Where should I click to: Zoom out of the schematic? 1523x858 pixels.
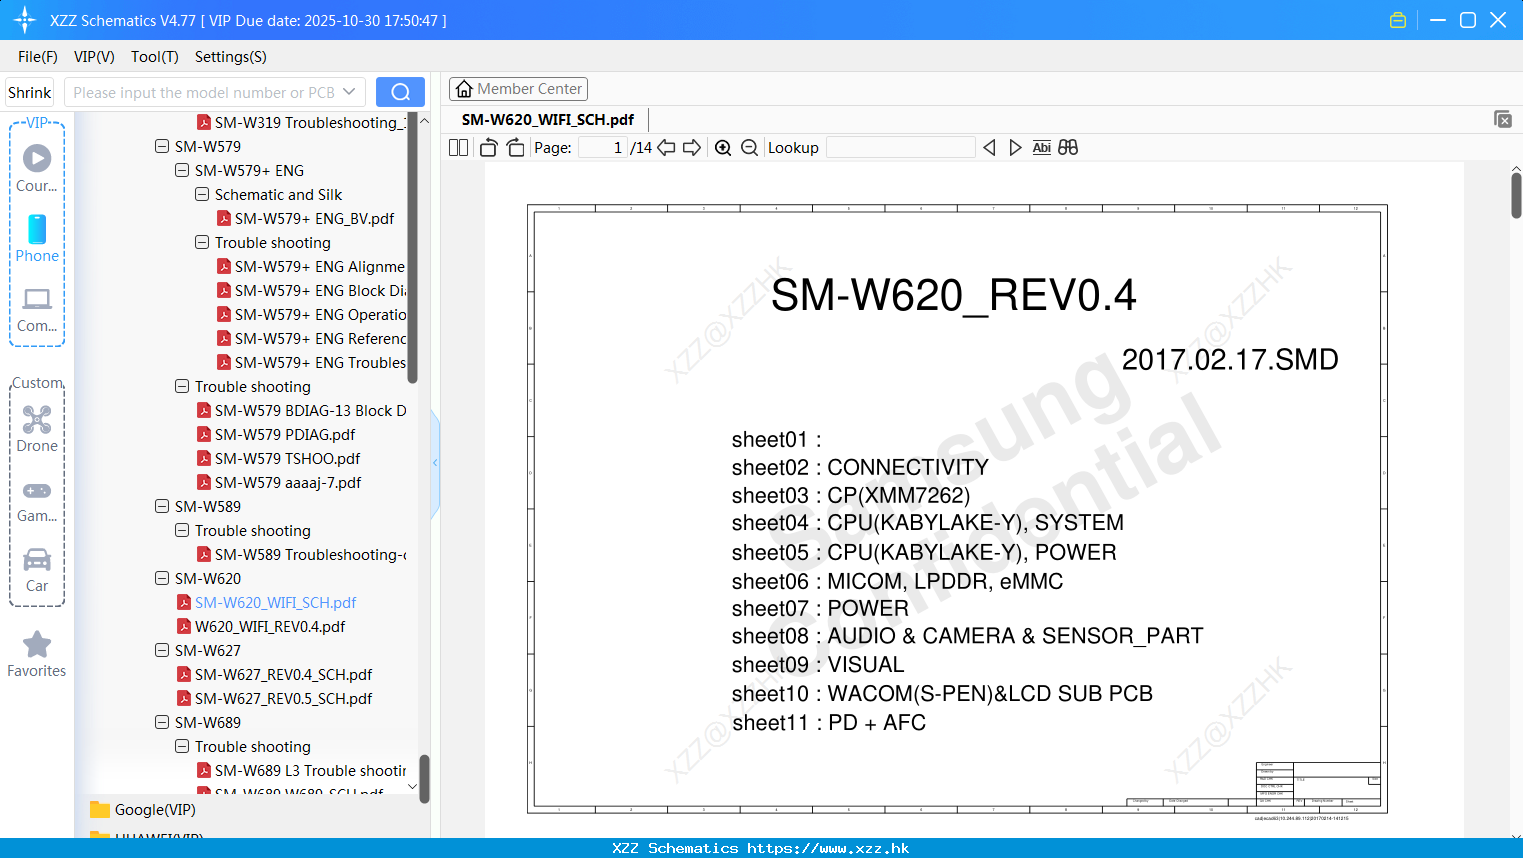[x=749, y=148]
